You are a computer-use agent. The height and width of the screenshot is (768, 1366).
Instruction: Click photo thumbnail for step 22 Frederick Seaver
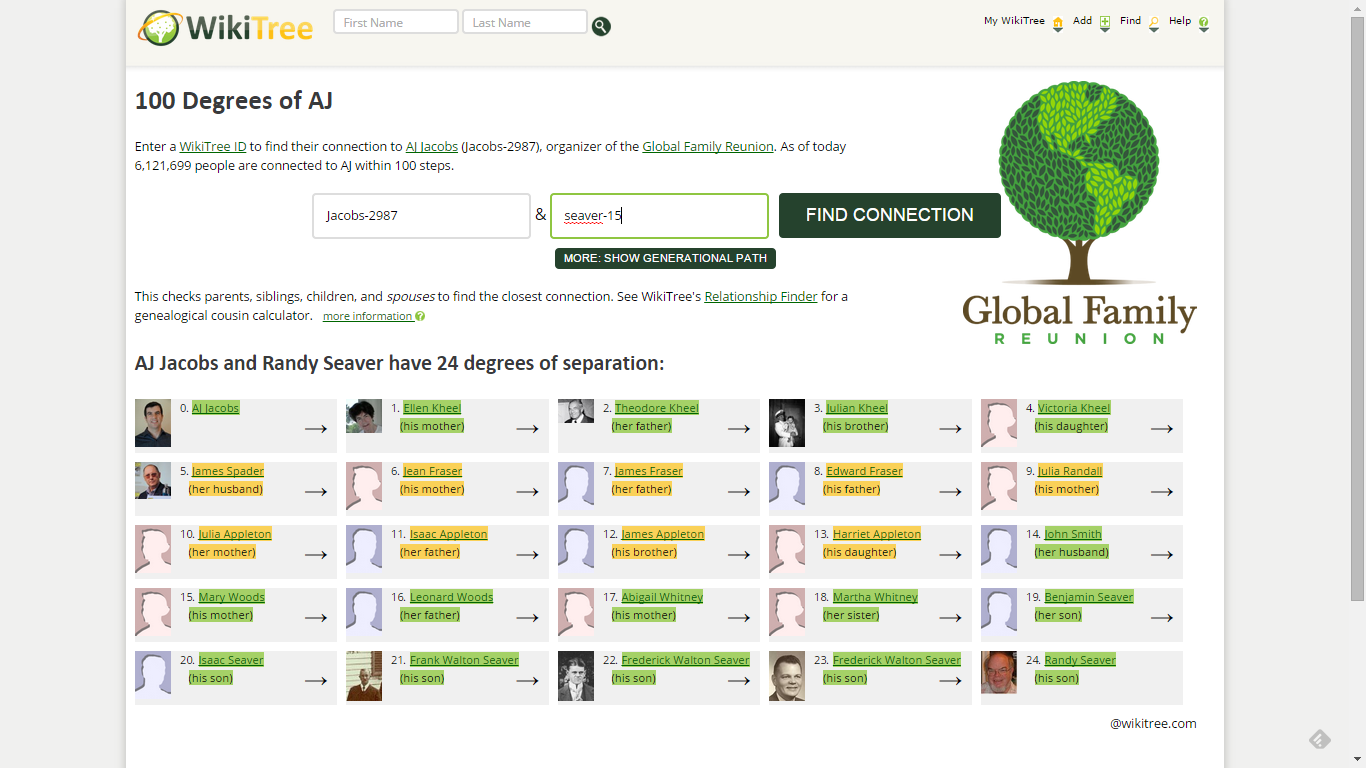576,676
